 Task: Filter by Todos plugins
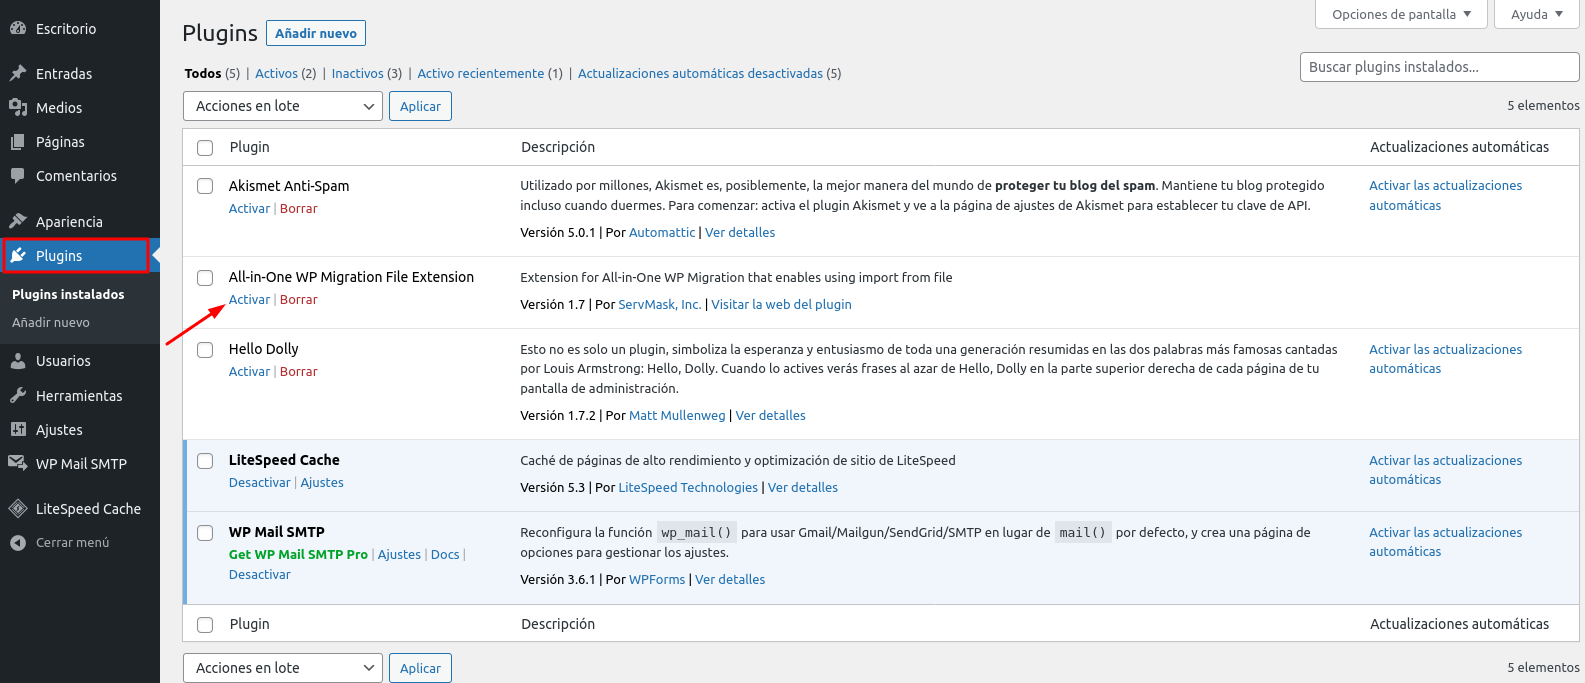(203, 74)
